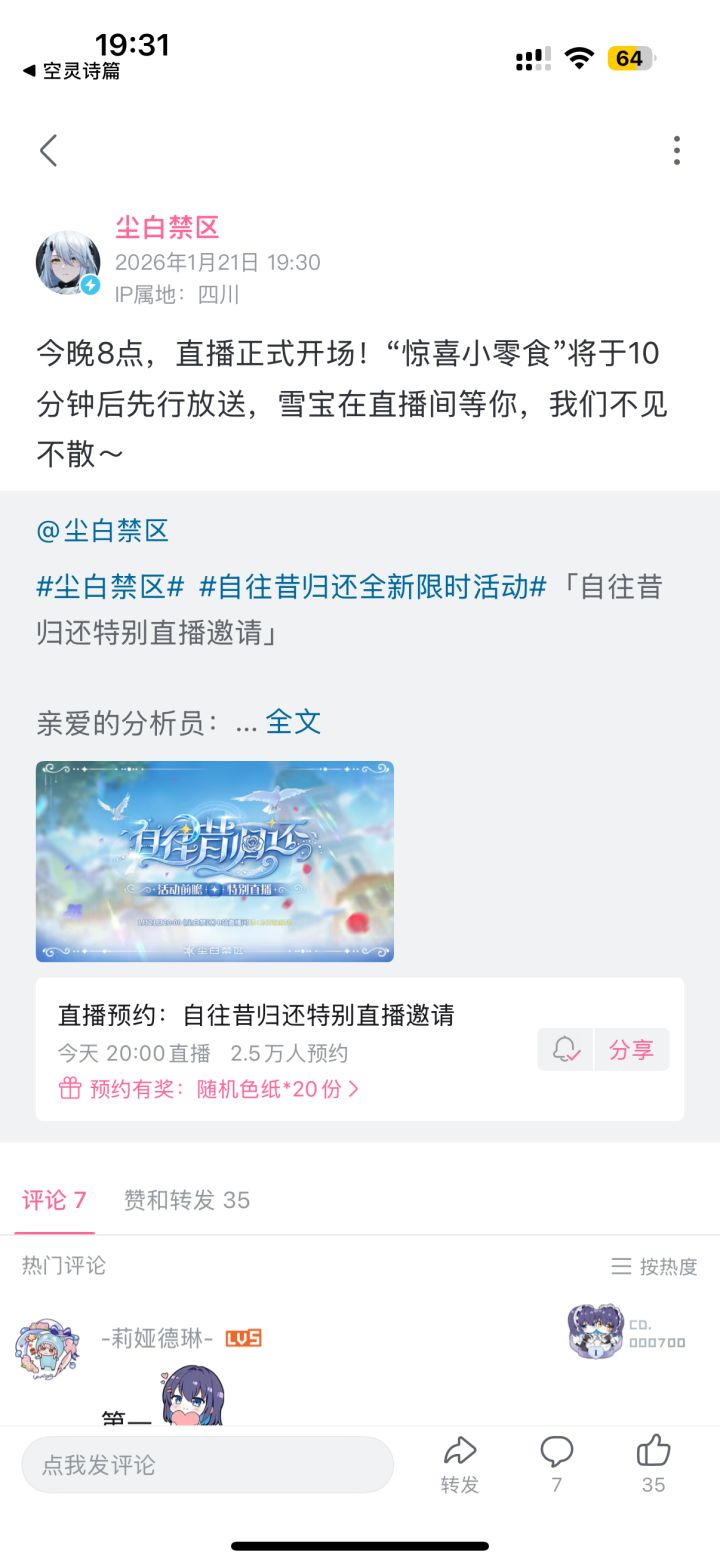720x1565 pixels.
Task: Switch to the 评论 7 tab
Action: [x=55, y=1200]
